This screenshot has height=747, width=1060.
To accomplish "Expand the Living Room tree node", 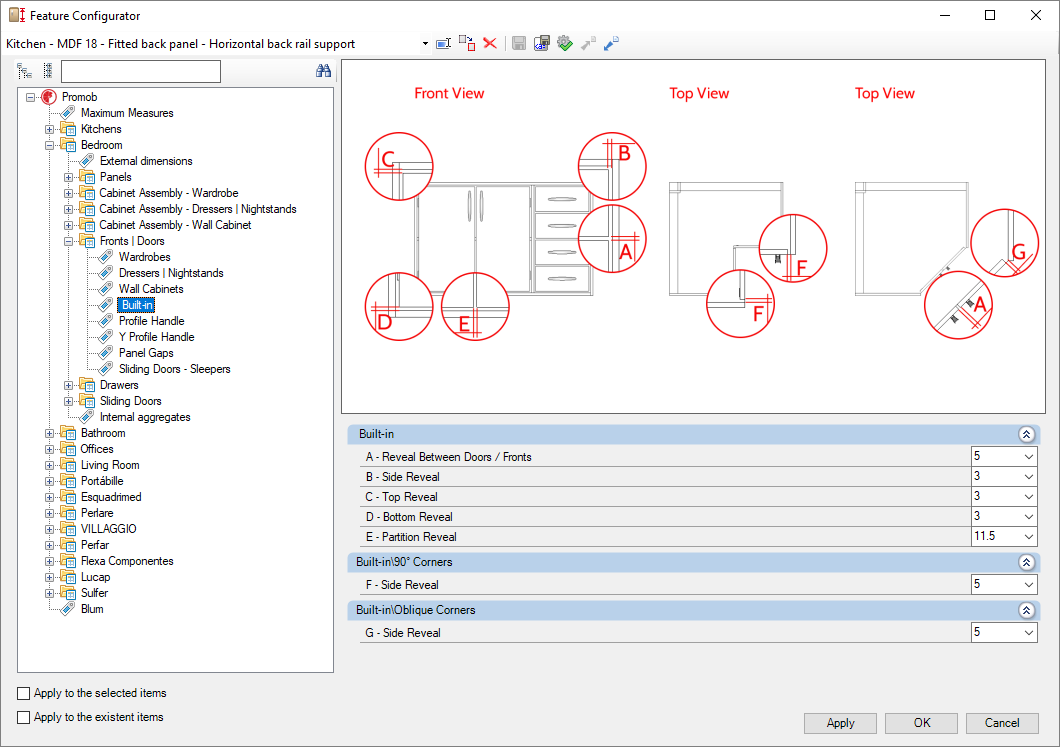I will (49, 465).
